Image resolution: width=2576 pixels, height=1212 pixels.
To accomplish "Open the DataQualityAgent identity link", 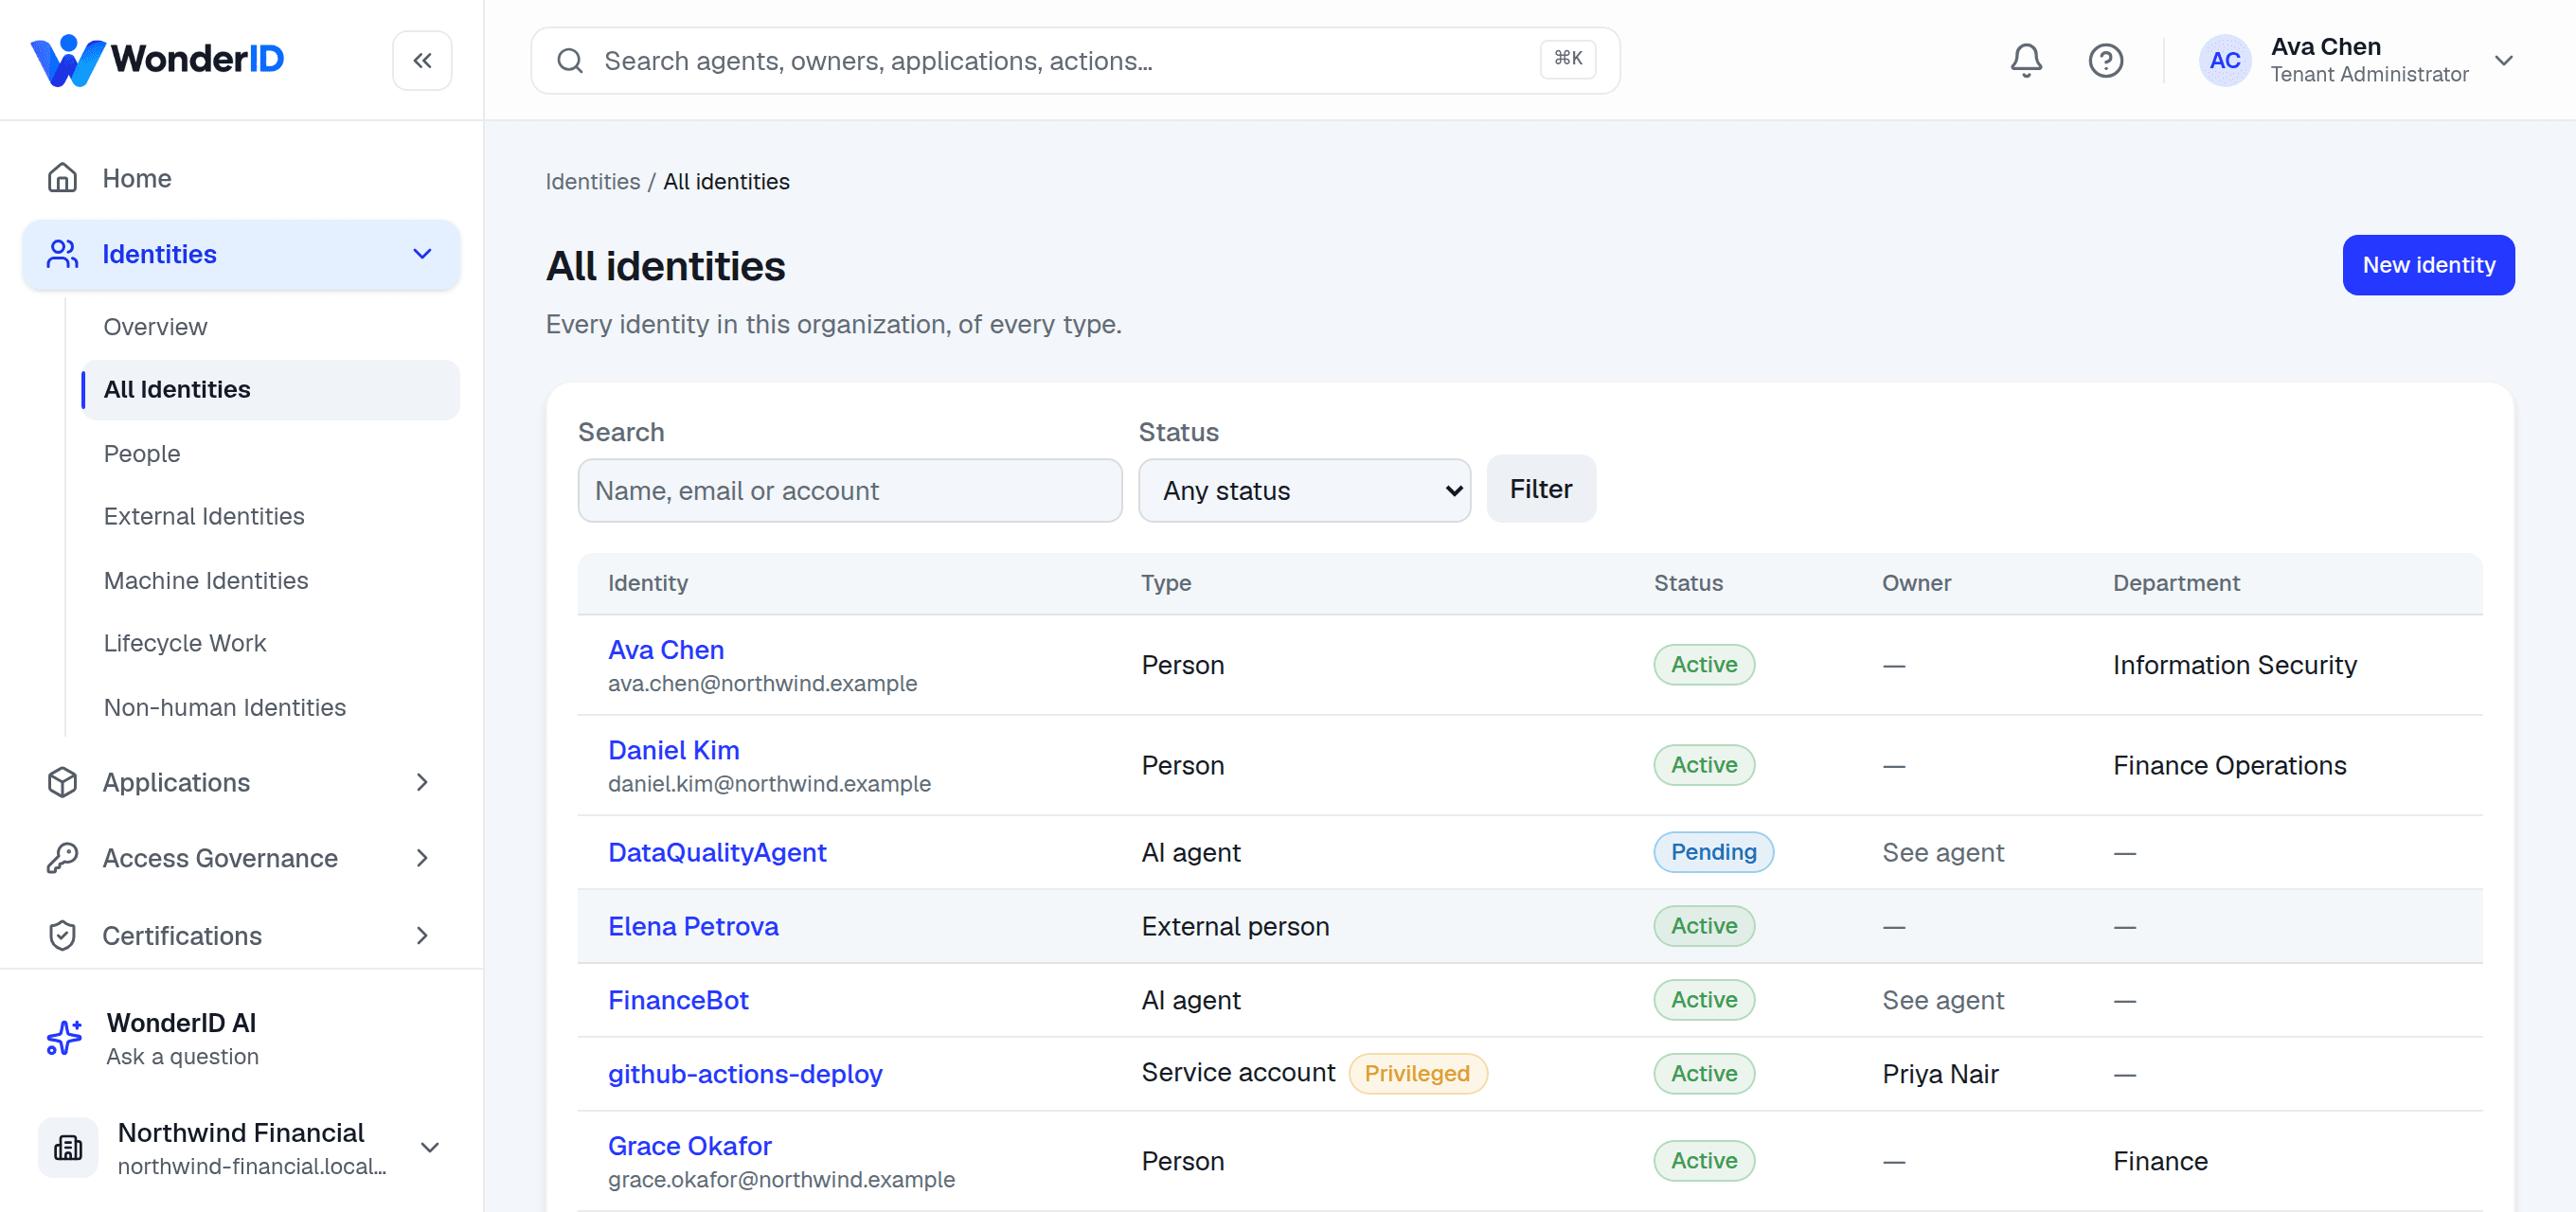I will point(717,852).
